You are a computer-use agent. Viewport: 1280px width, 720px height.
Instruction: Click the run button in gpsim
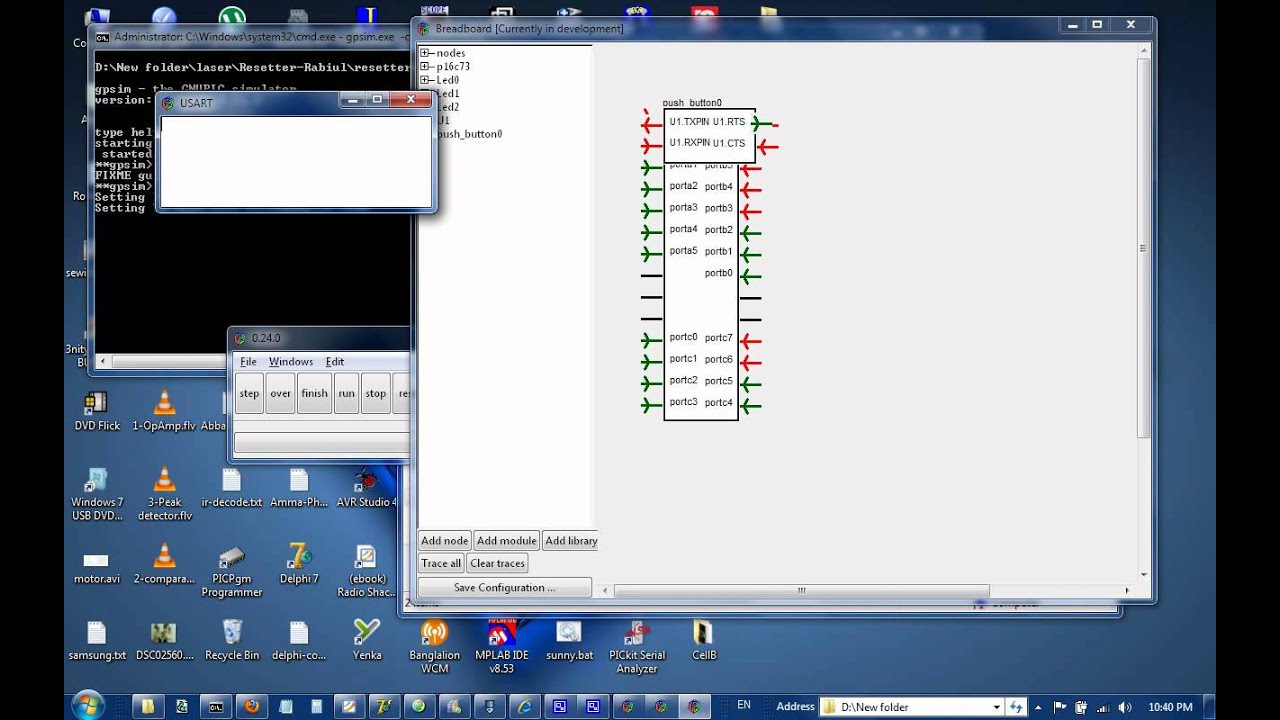click(x=346, y=393)
